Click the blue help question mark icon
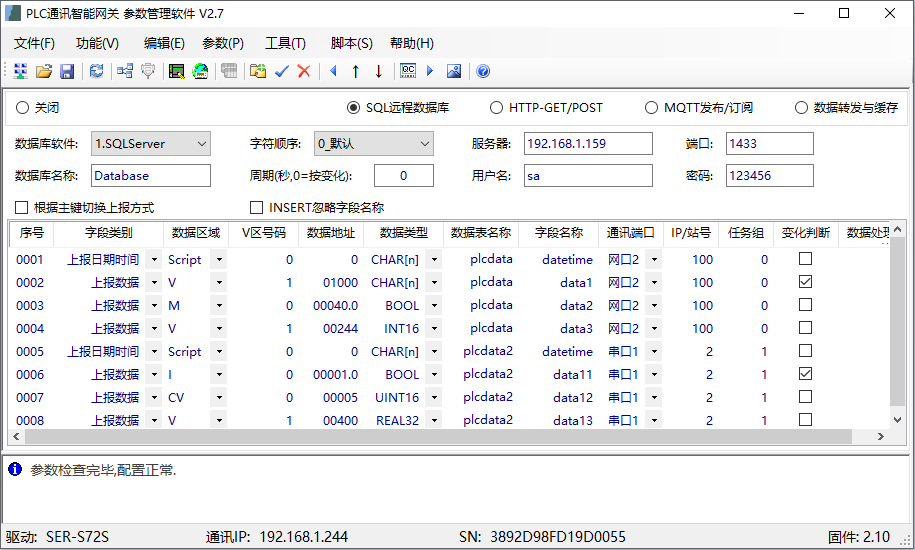Viewport: 915px width, 550px height. click(x=483, y=71)
